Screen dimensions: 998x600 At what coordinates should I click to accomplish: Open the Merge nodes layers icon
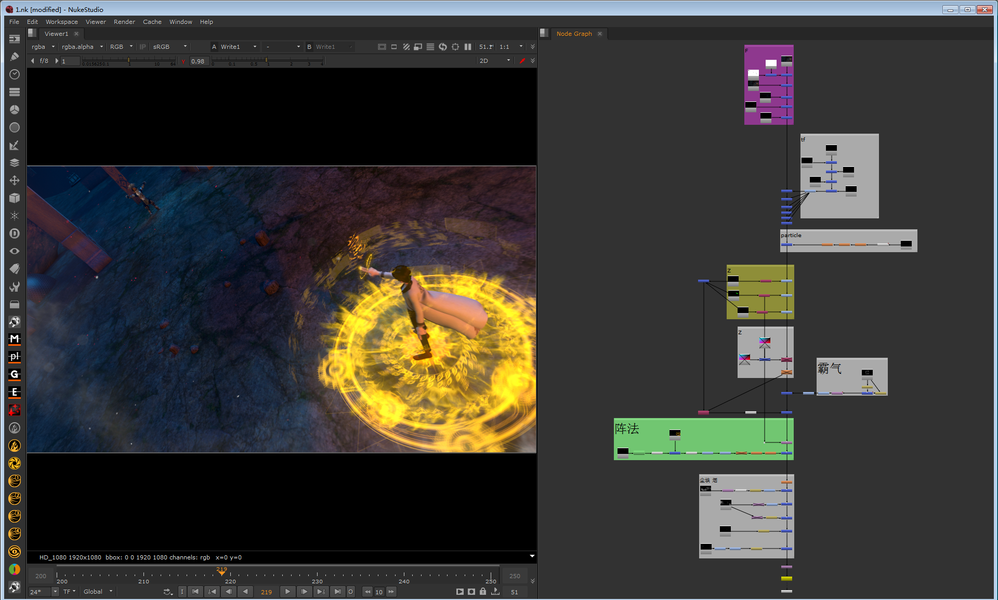14,163
